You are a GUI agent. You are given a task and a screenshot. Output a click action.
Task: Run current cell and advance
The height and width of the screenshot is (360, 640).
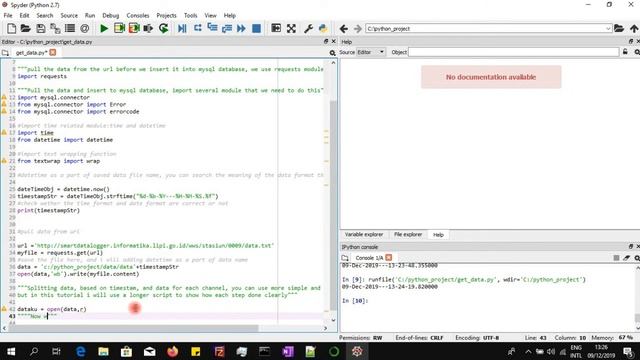click(134, 28)
